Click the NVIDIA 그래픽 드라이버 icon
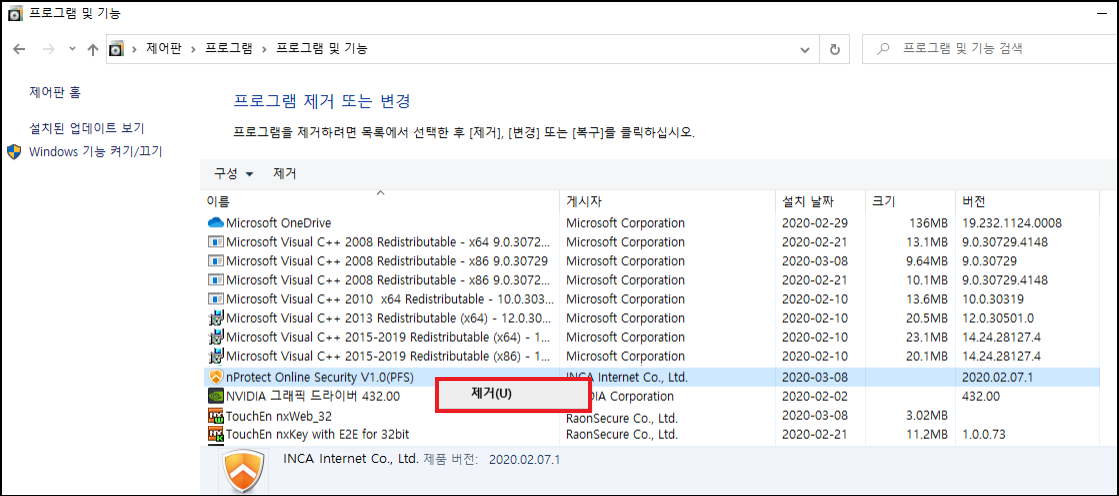This screenshot has height=496, width=1119. (x=216, y=395)
